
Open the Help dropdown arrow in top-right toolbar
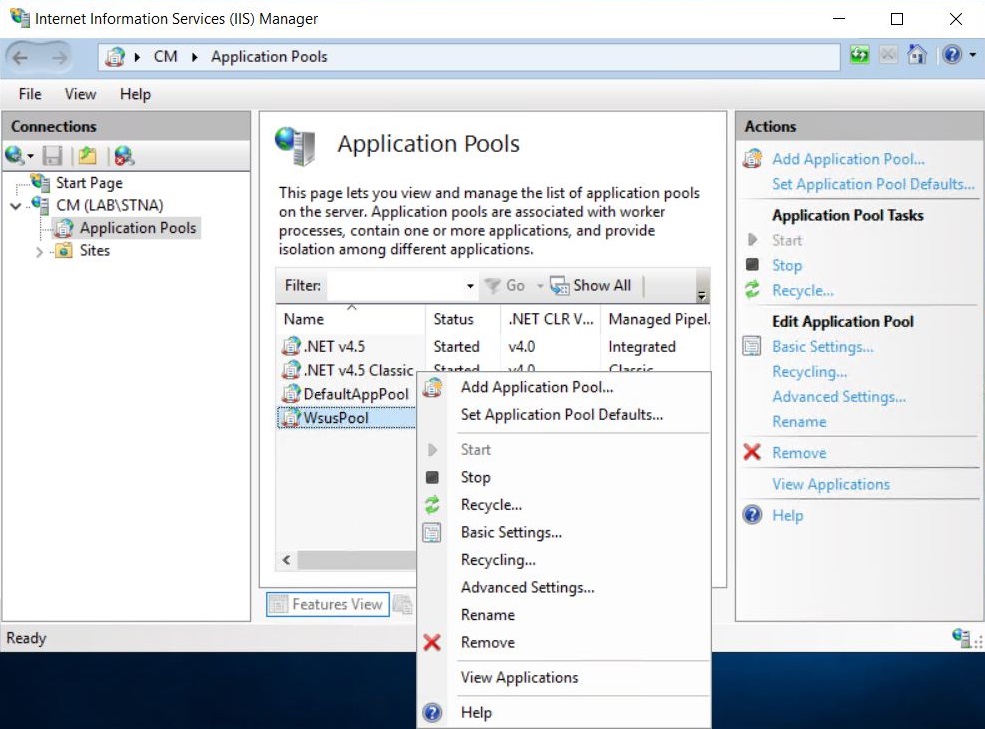973,56
